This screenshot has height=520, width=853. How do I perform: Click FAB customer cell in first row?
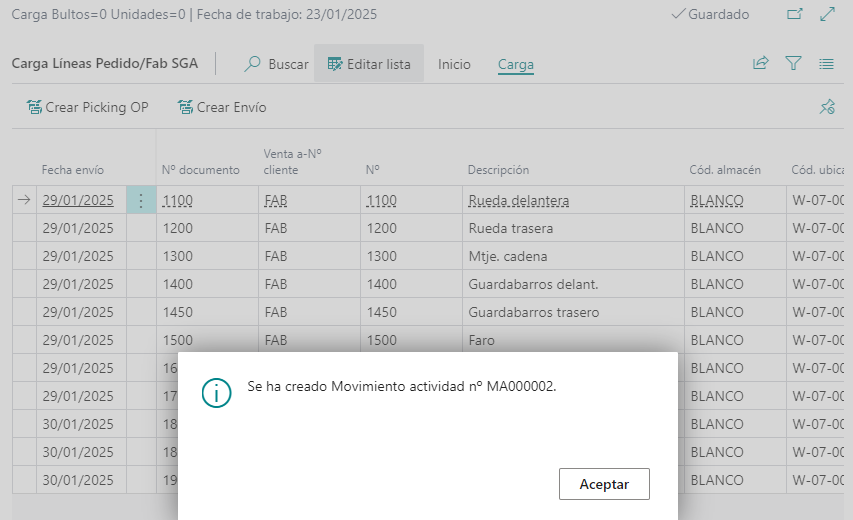tap(309, 200)
